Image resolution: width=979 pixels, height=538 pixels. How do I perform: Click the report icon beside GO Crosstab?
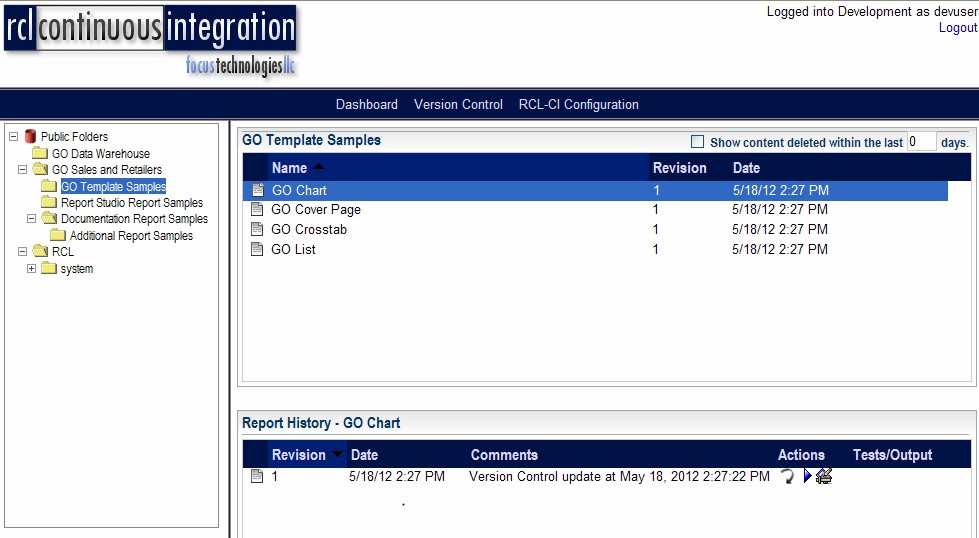click(257, 229)
